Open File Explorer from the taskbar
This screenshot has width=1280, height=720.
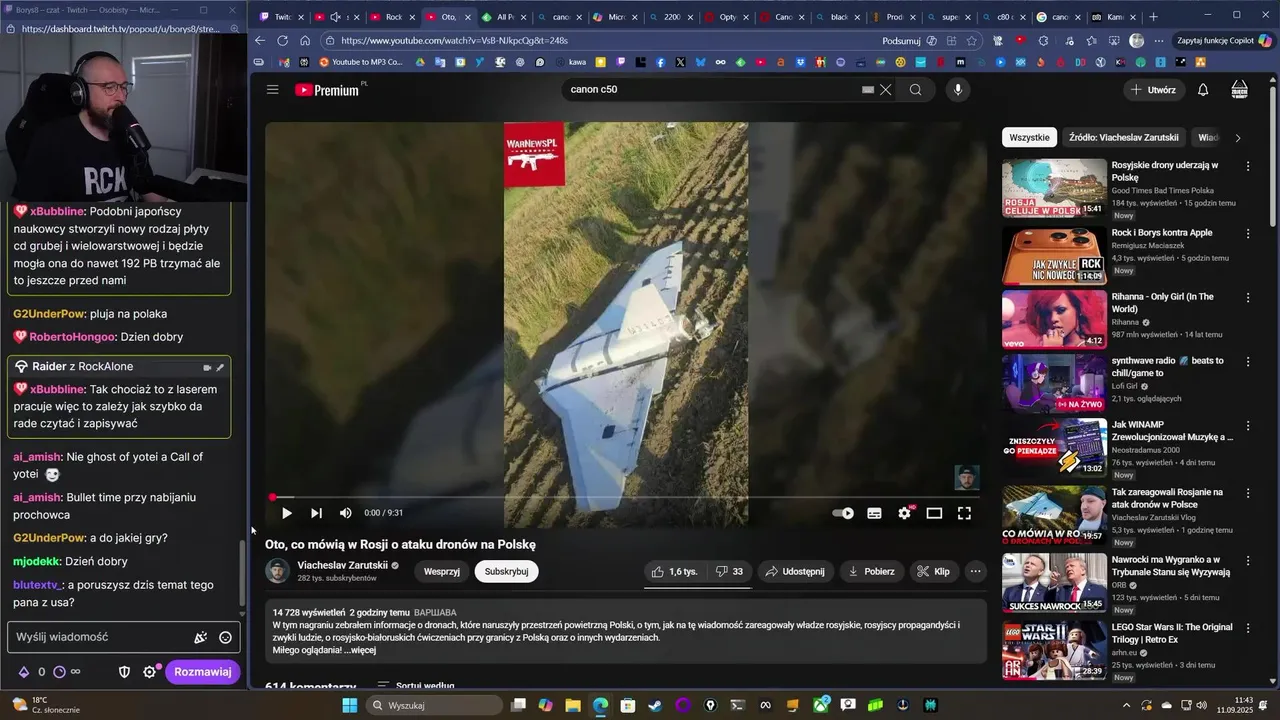click(x=573, y=705)
